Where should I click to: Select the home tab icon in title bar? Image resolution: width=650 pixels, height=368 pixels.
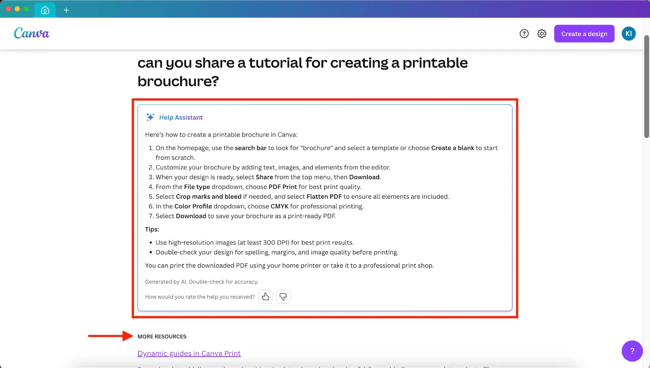[x=45, y=10]
